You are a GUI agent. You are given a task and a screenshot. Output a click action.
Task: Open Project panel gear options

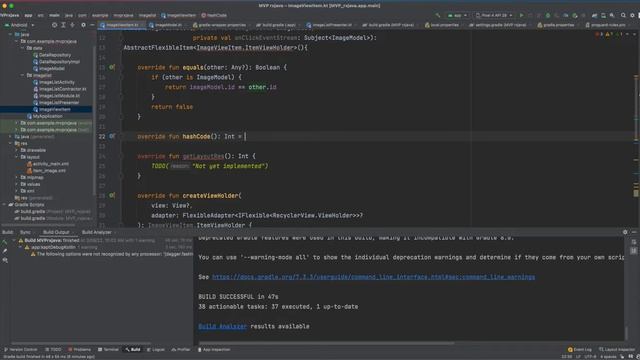pyautogui.click(x=83, y=25)
